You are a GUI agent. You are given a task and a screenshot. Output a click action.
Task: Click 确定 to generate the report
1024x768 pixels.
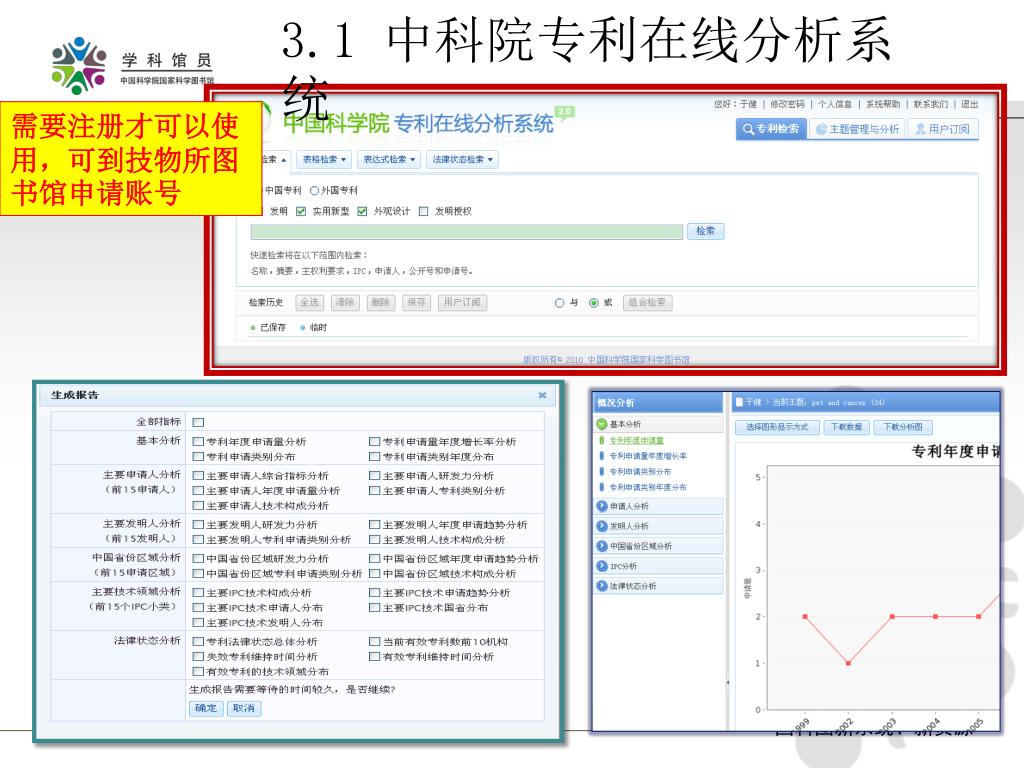pyautogui.click(x=206, y=709)
